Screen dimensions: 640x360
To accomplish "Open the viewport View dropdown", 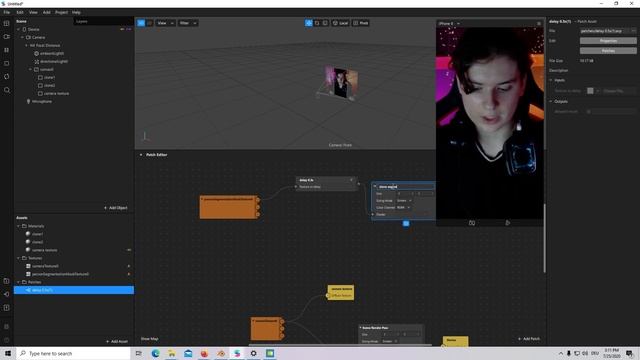I will pos(165,23).
